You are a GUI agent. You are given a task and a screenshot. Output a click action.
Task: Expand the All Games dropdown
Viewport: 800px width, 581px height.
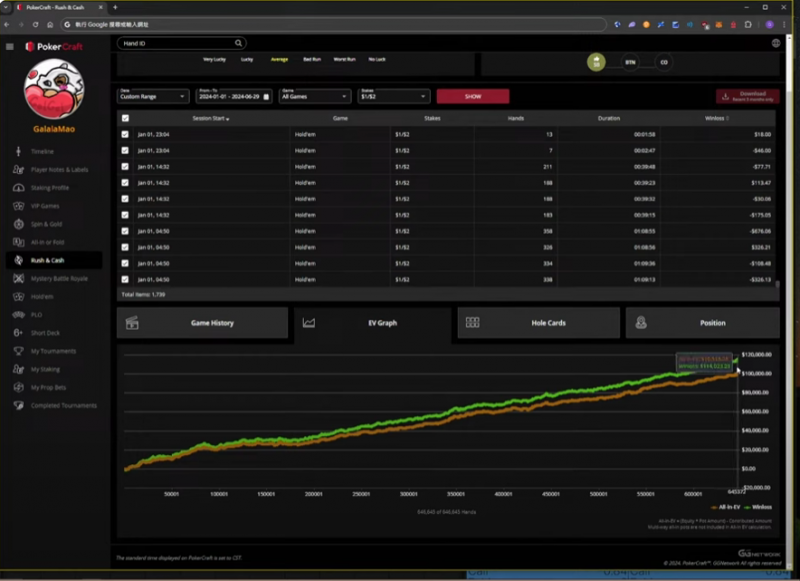coord(315,97)
